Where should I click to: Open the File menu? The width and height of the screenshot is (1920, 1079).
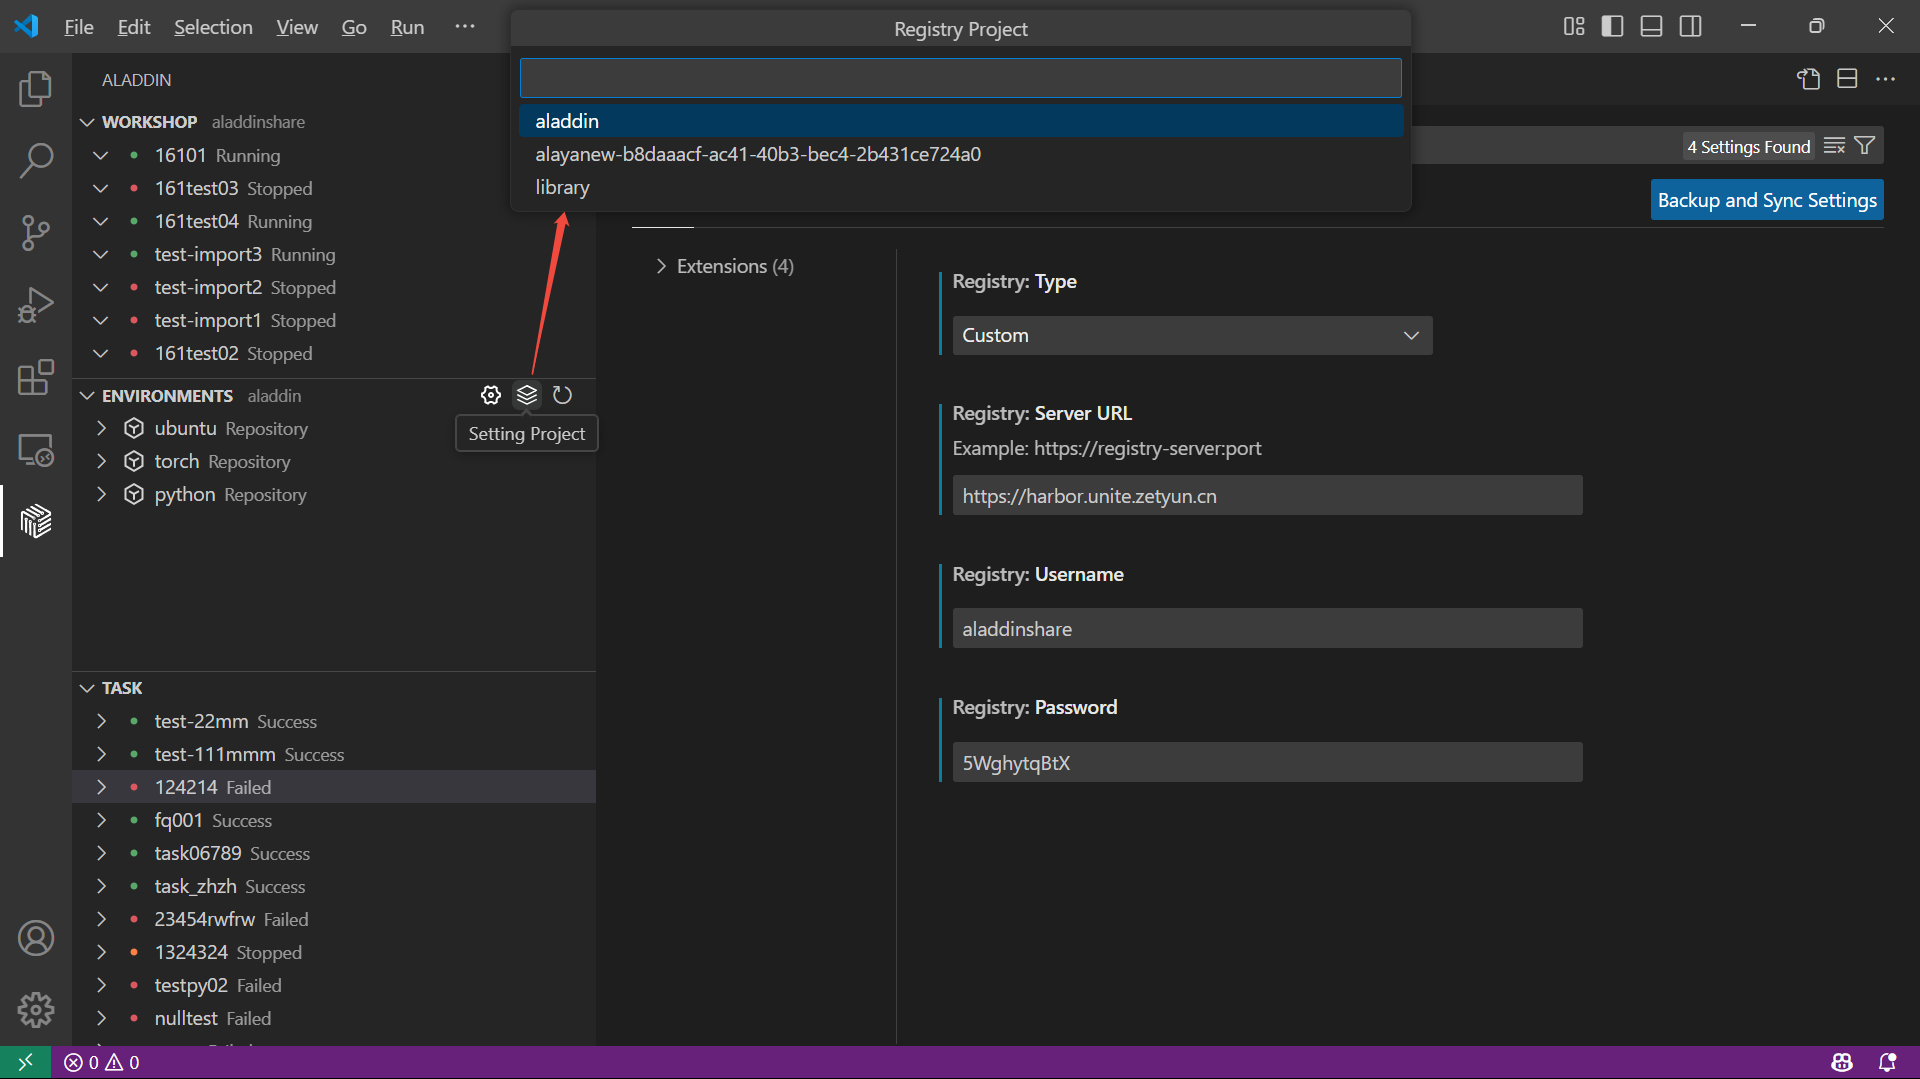78,27
